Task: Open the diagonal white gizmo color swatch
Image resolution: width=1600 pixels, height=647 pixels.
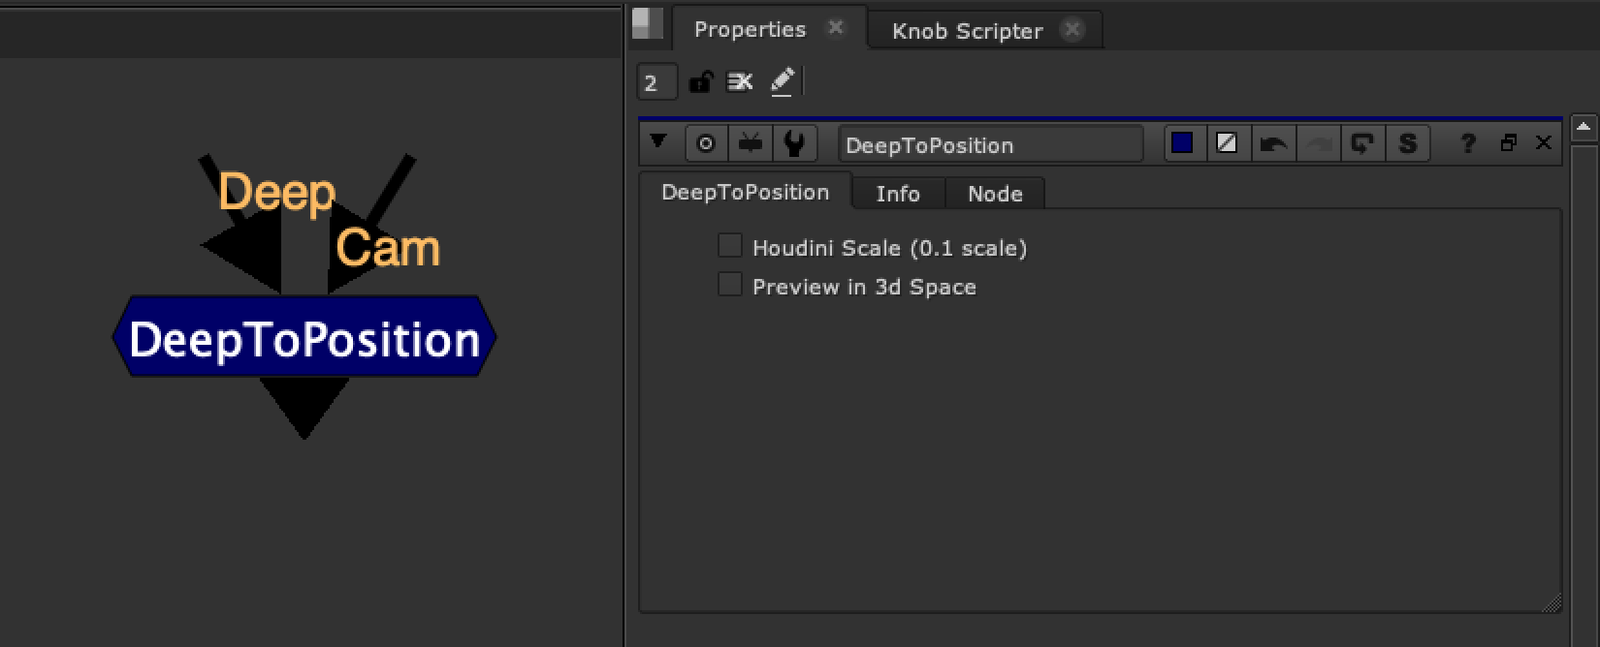Action: (1227, 143)
